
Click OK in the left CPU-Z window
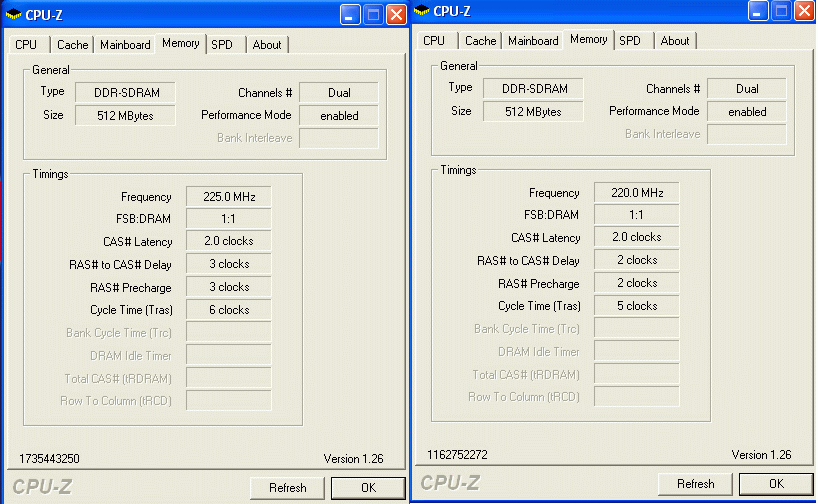368,487
